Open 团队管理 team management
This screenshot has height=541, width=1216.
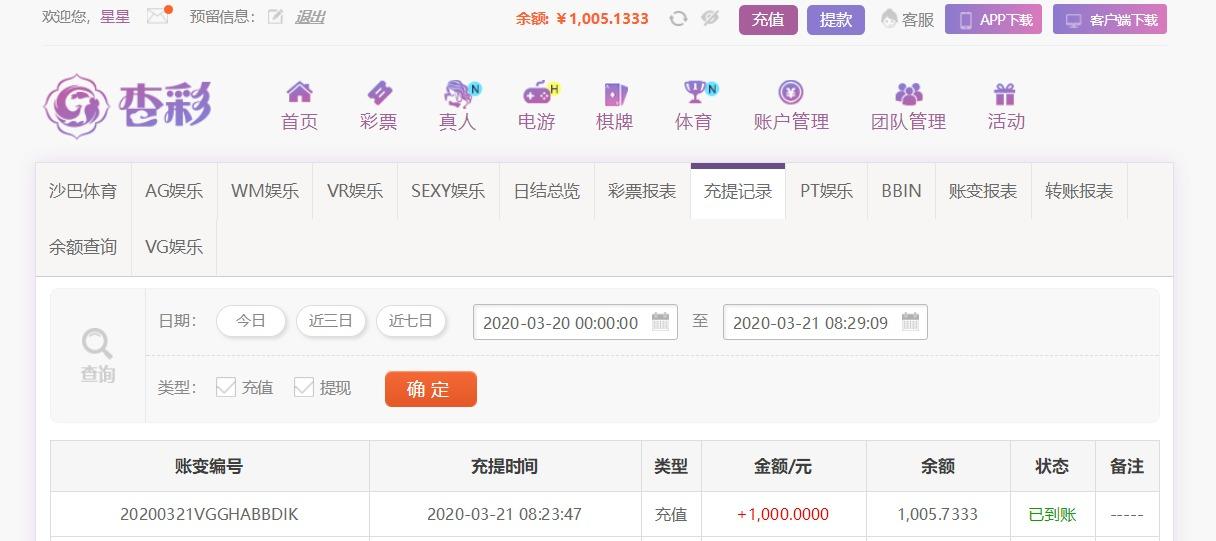908,107
